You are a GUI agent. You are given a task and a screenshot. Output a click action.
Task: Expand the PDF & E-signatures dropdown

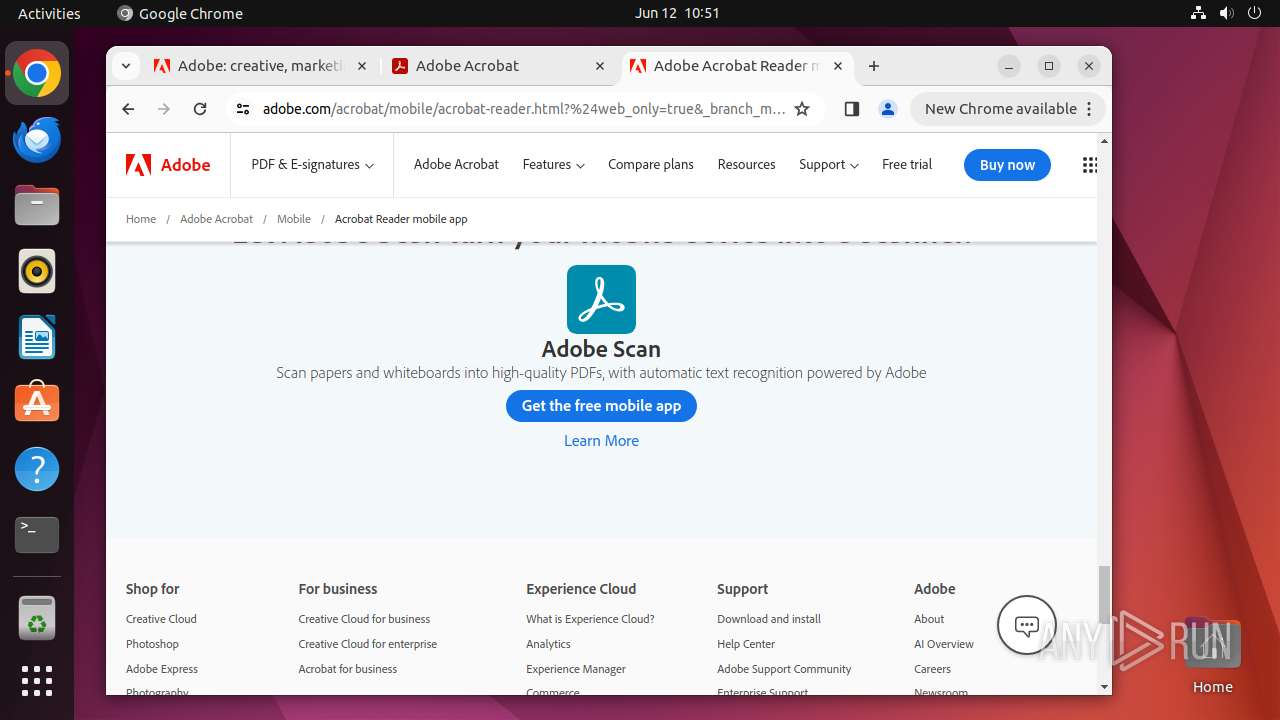[x=312, y=165]
